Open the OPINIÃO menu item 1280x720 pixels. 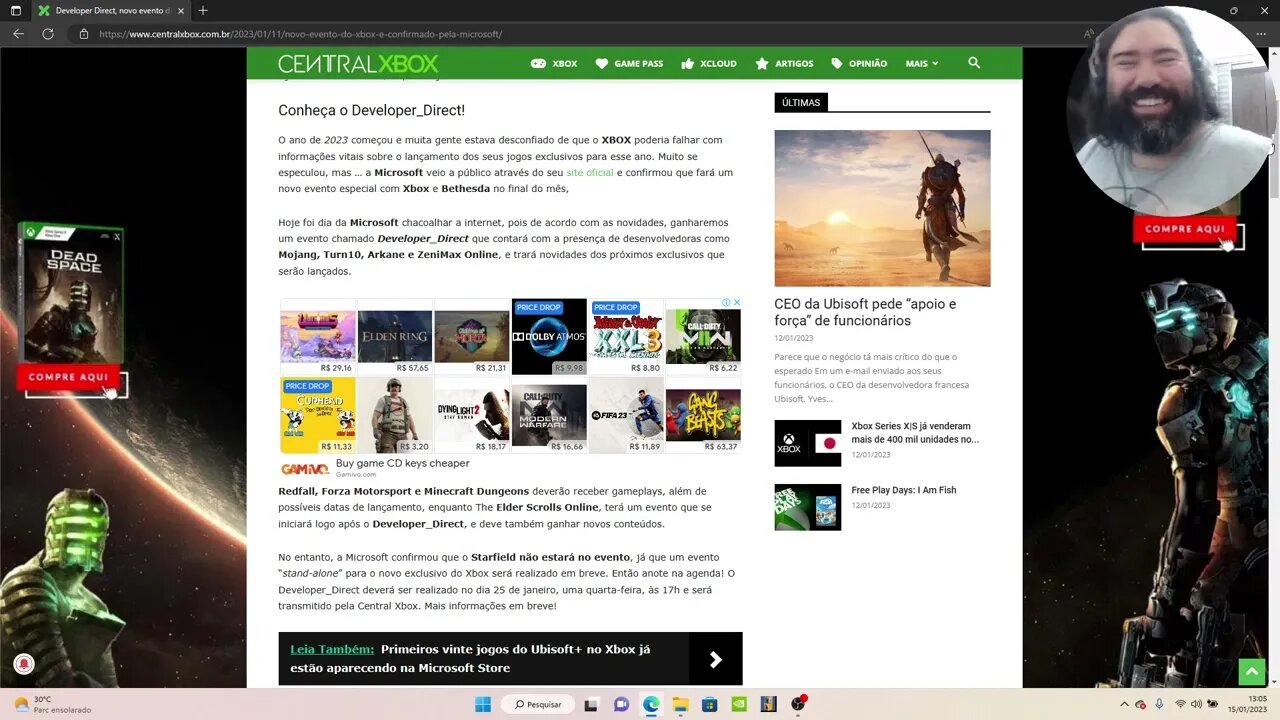coord(859,63)
